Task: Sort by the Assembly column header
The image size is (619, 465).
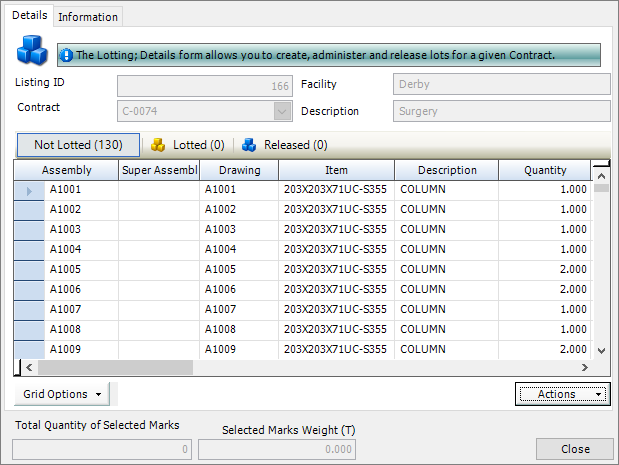Action: [x=67, y=170]
